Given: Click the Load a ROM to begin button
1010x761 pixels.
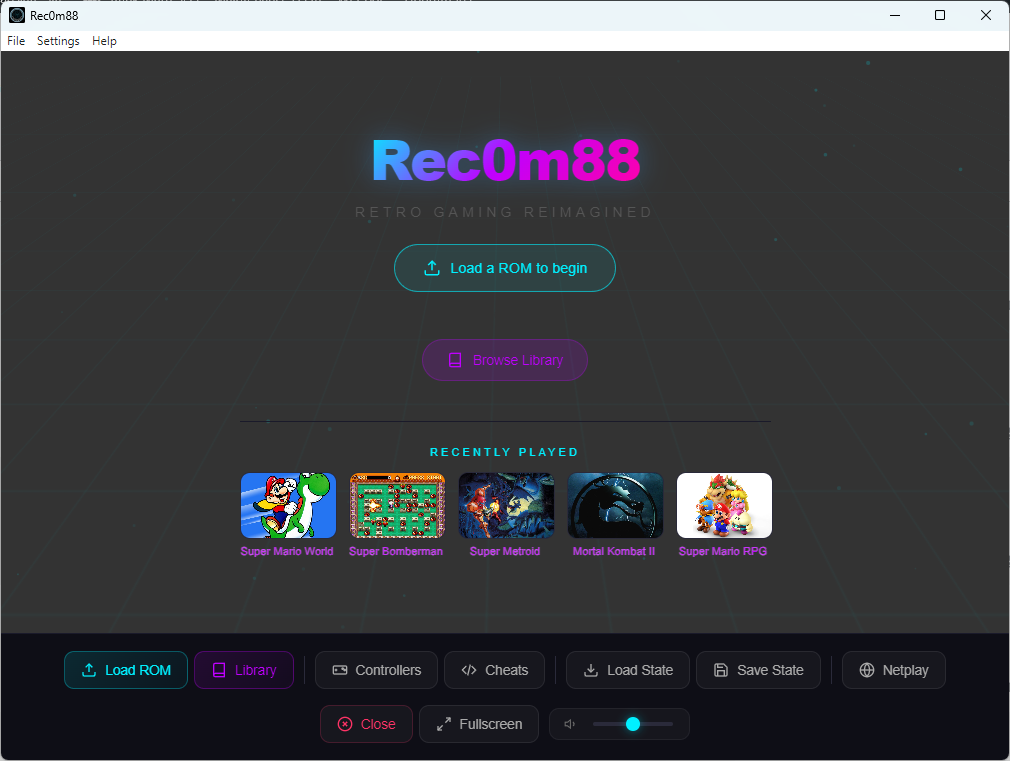Looking at the screenshot, I should (504, 268).
